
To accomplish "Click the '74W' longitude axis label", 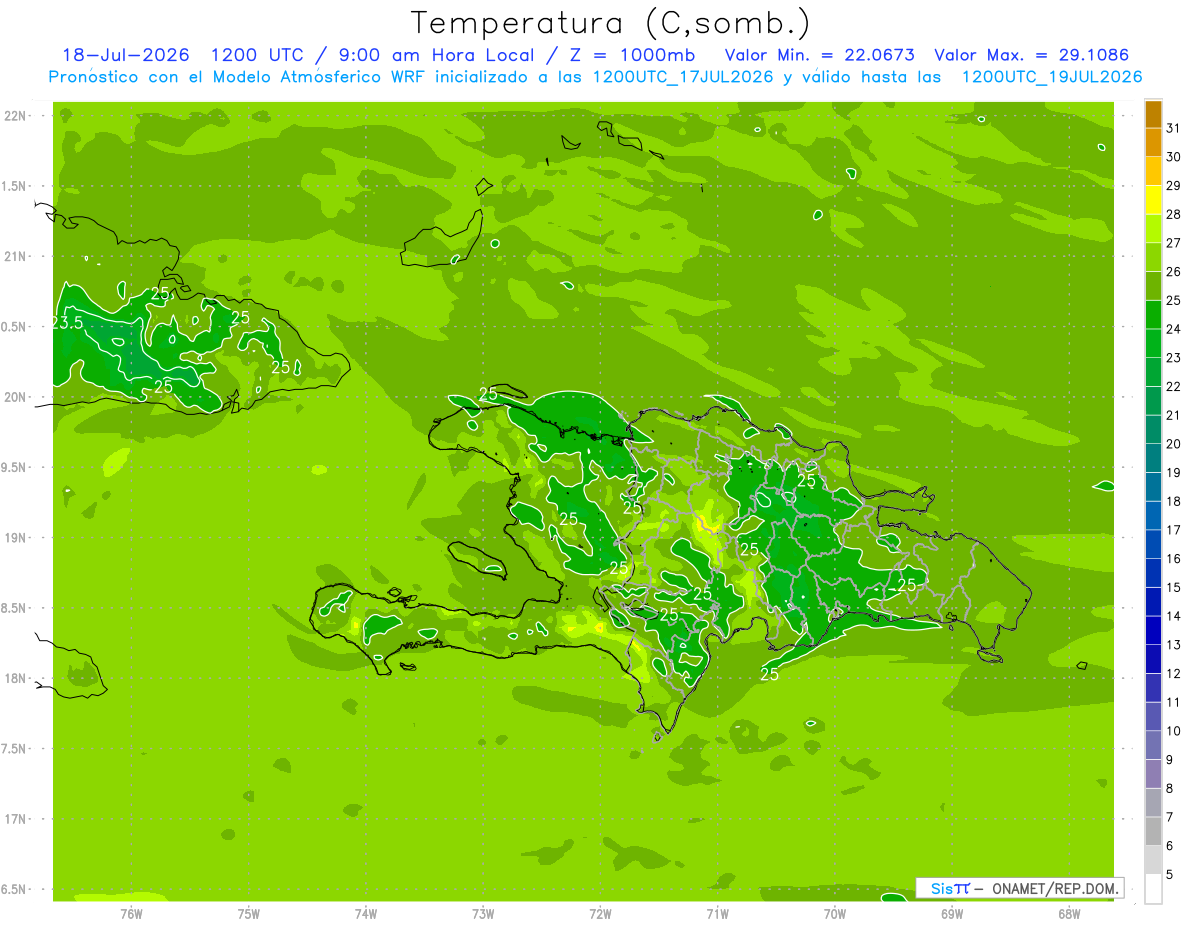I will pyautogui.click(x=365, y=914).
